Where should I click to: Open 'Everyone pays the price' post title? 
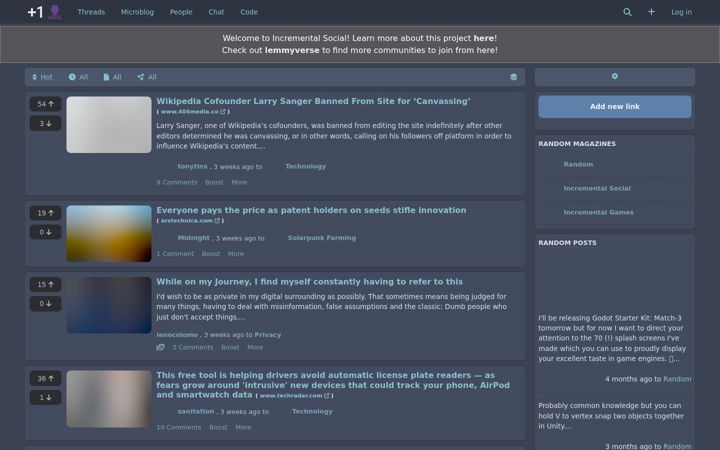point(311,210)
